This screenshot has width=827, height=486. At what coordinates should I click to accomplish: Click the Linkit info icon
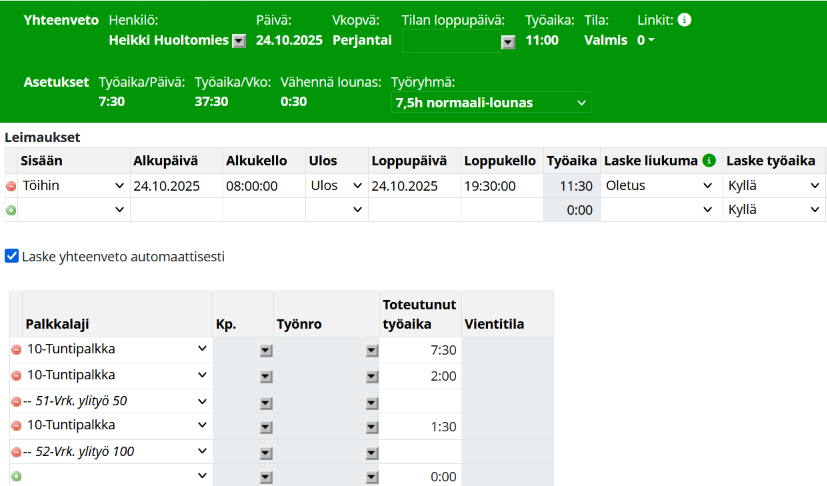point(684,19)
